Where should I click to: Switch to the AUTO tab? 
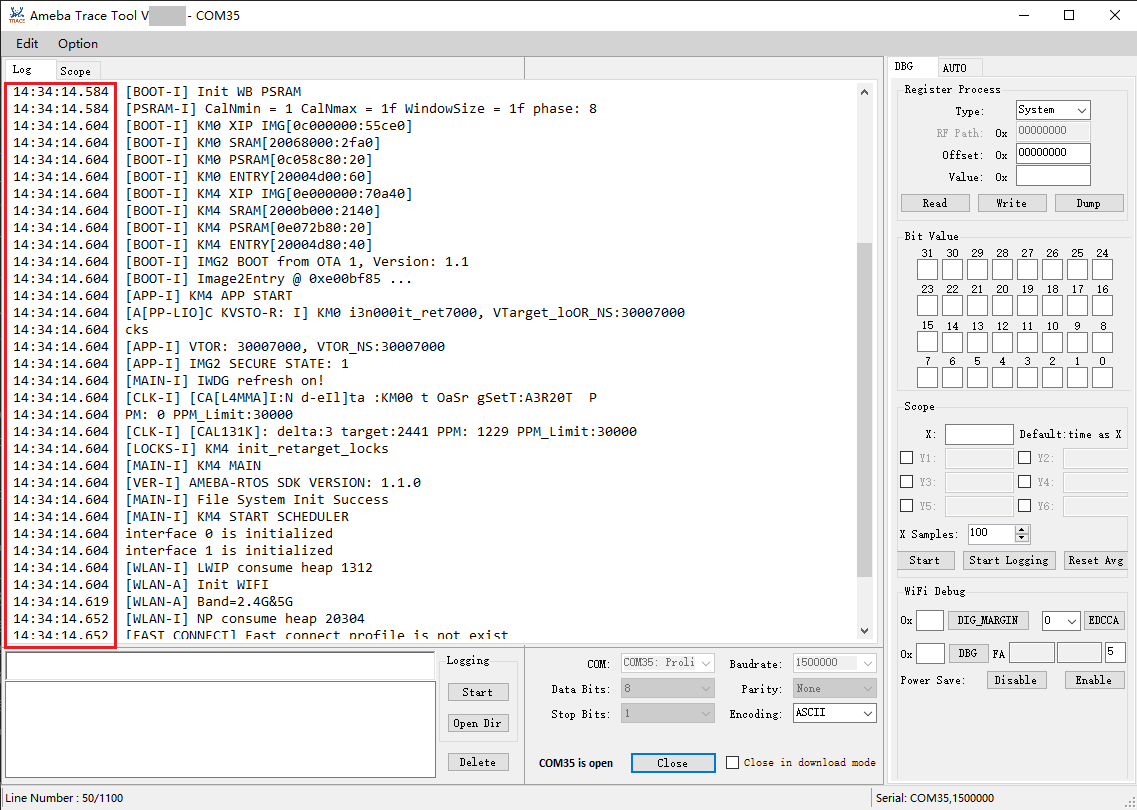click(x=954, y=68)
